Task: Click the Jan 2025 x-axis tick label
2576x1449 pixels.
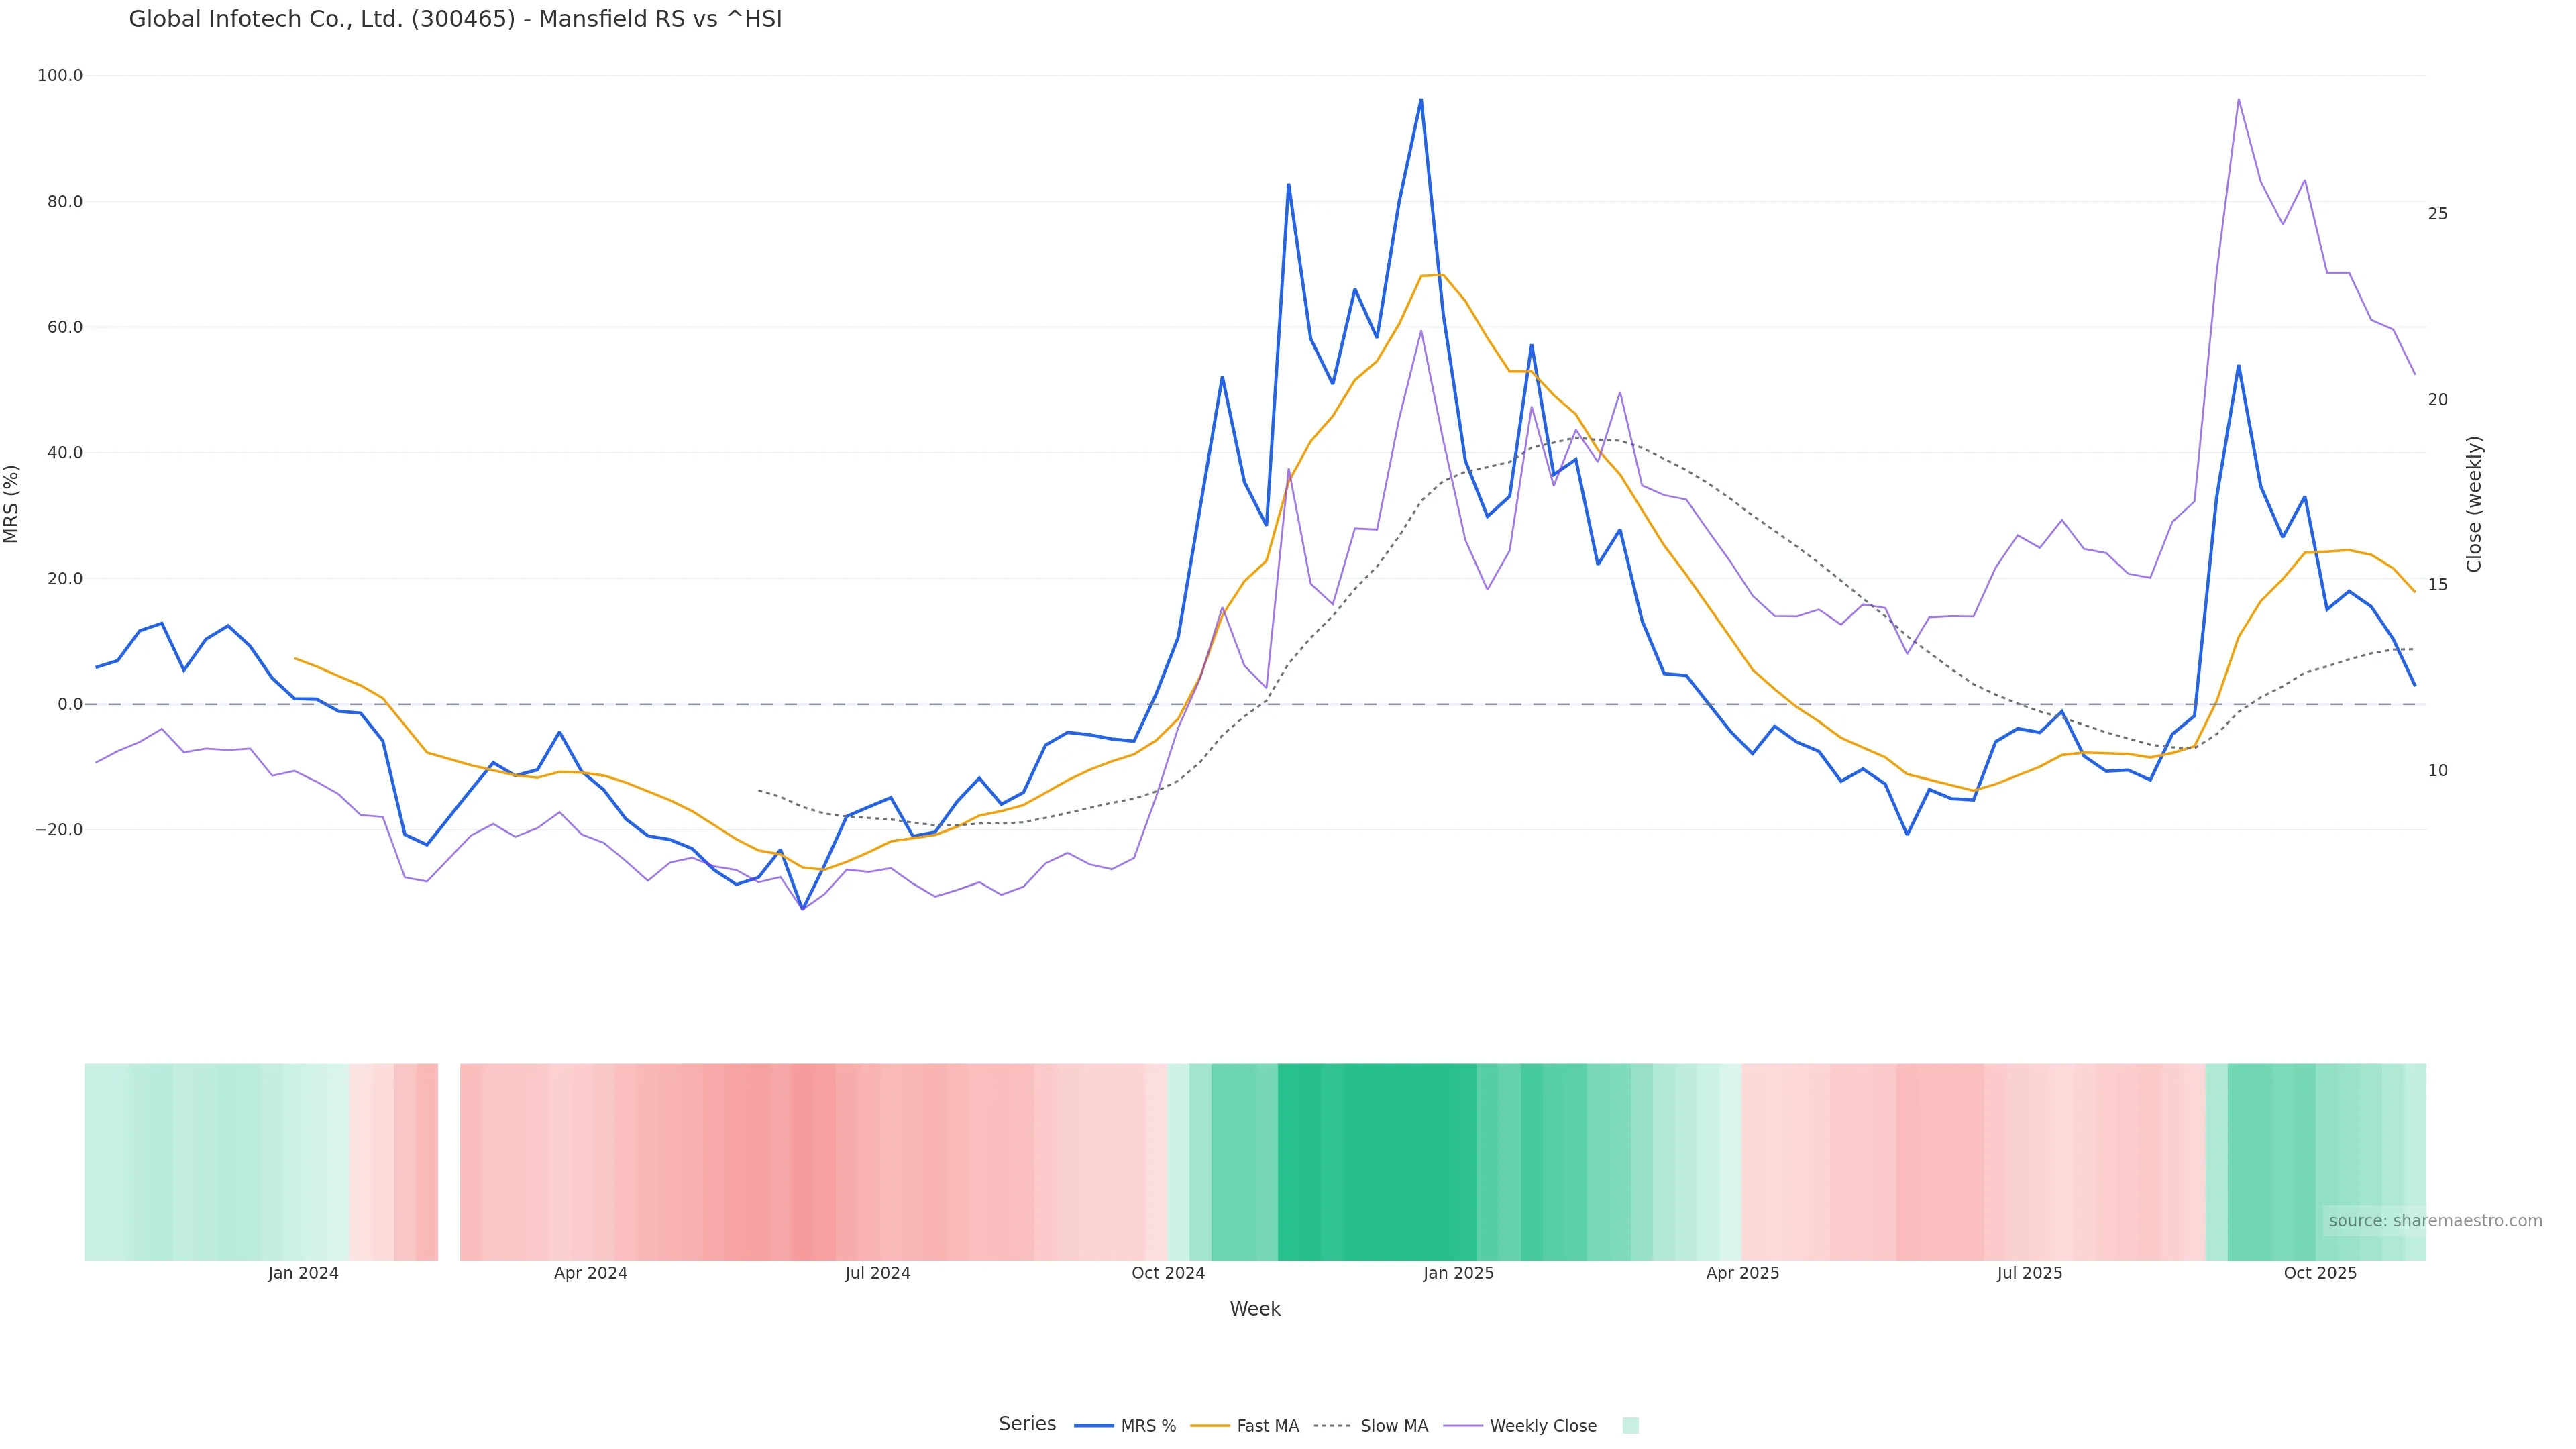Action: 1458,1273
